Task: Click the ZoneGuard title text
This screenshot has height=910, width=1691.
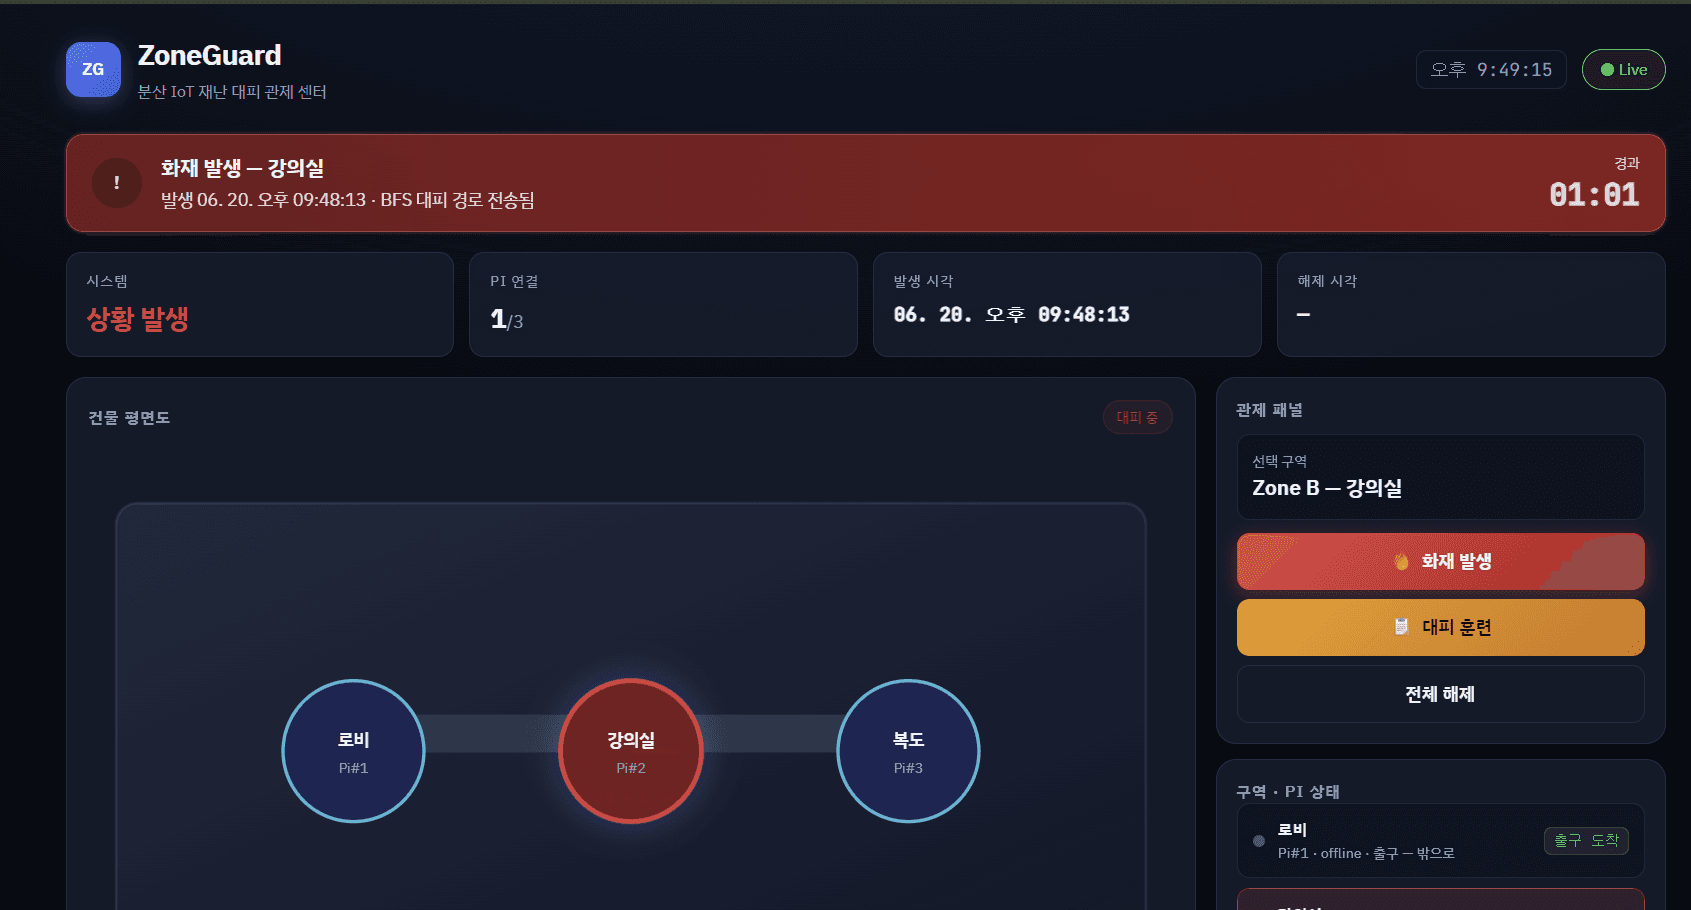Action: tap(209, 55)
